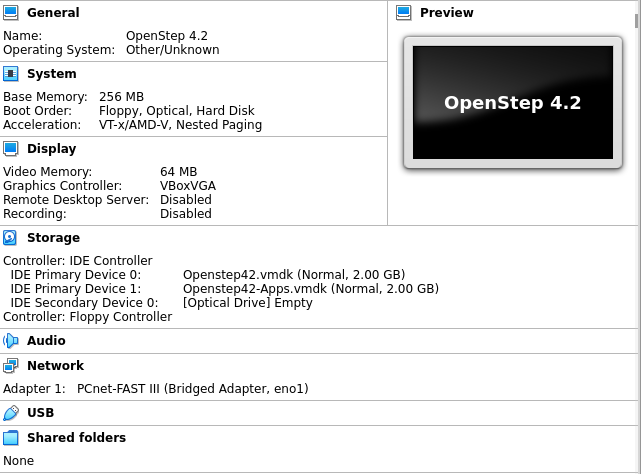Image resolution: width=641 pixels, height=474 pixels.
Task: Click the Display monitor icon
Action: (x=11, y=149)
